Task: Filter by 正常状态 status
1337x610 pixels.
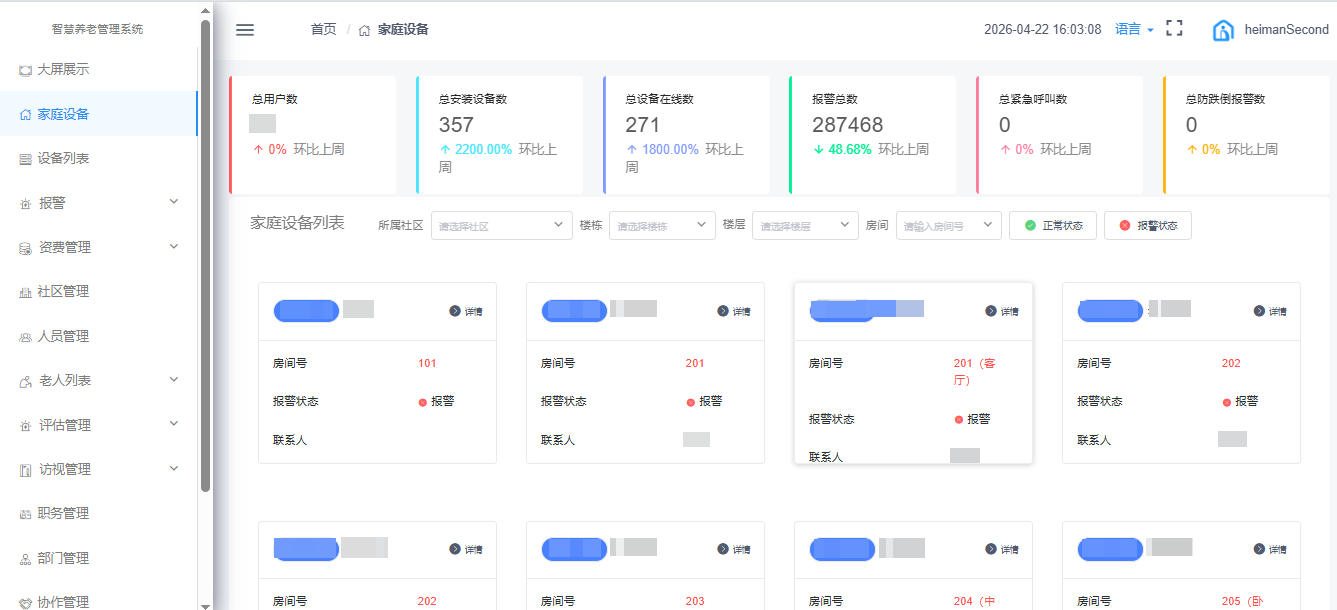Action: click(x=1052, y=226)
